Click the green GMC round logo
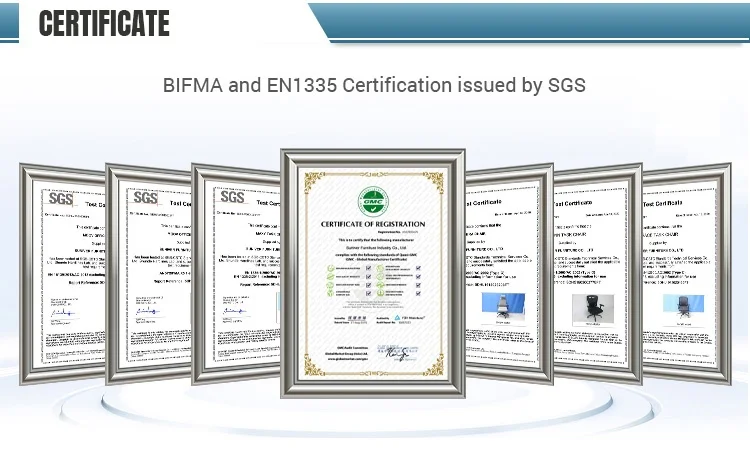Viewport: 750px width, 472px height. 373,201
